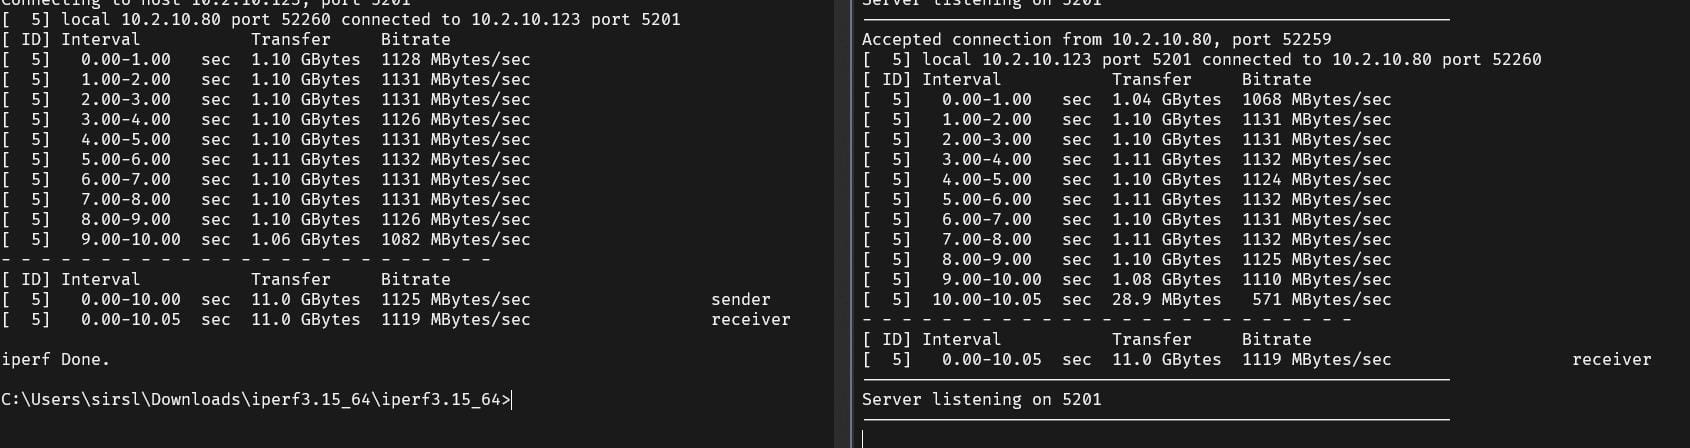Click the blinking cursor in the server pane
Viewport: 1690px width, 448px height.
click(863, 439)
